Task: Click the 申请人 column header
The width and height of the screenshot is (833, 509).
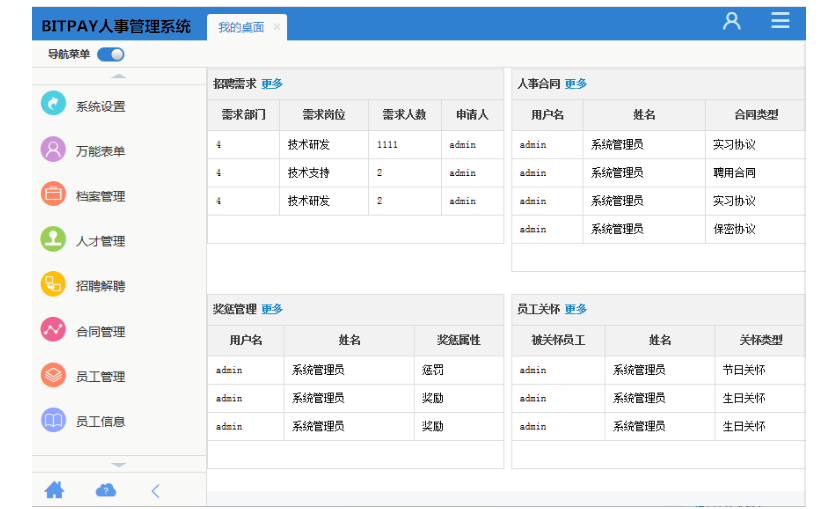Action: [472, 115]
